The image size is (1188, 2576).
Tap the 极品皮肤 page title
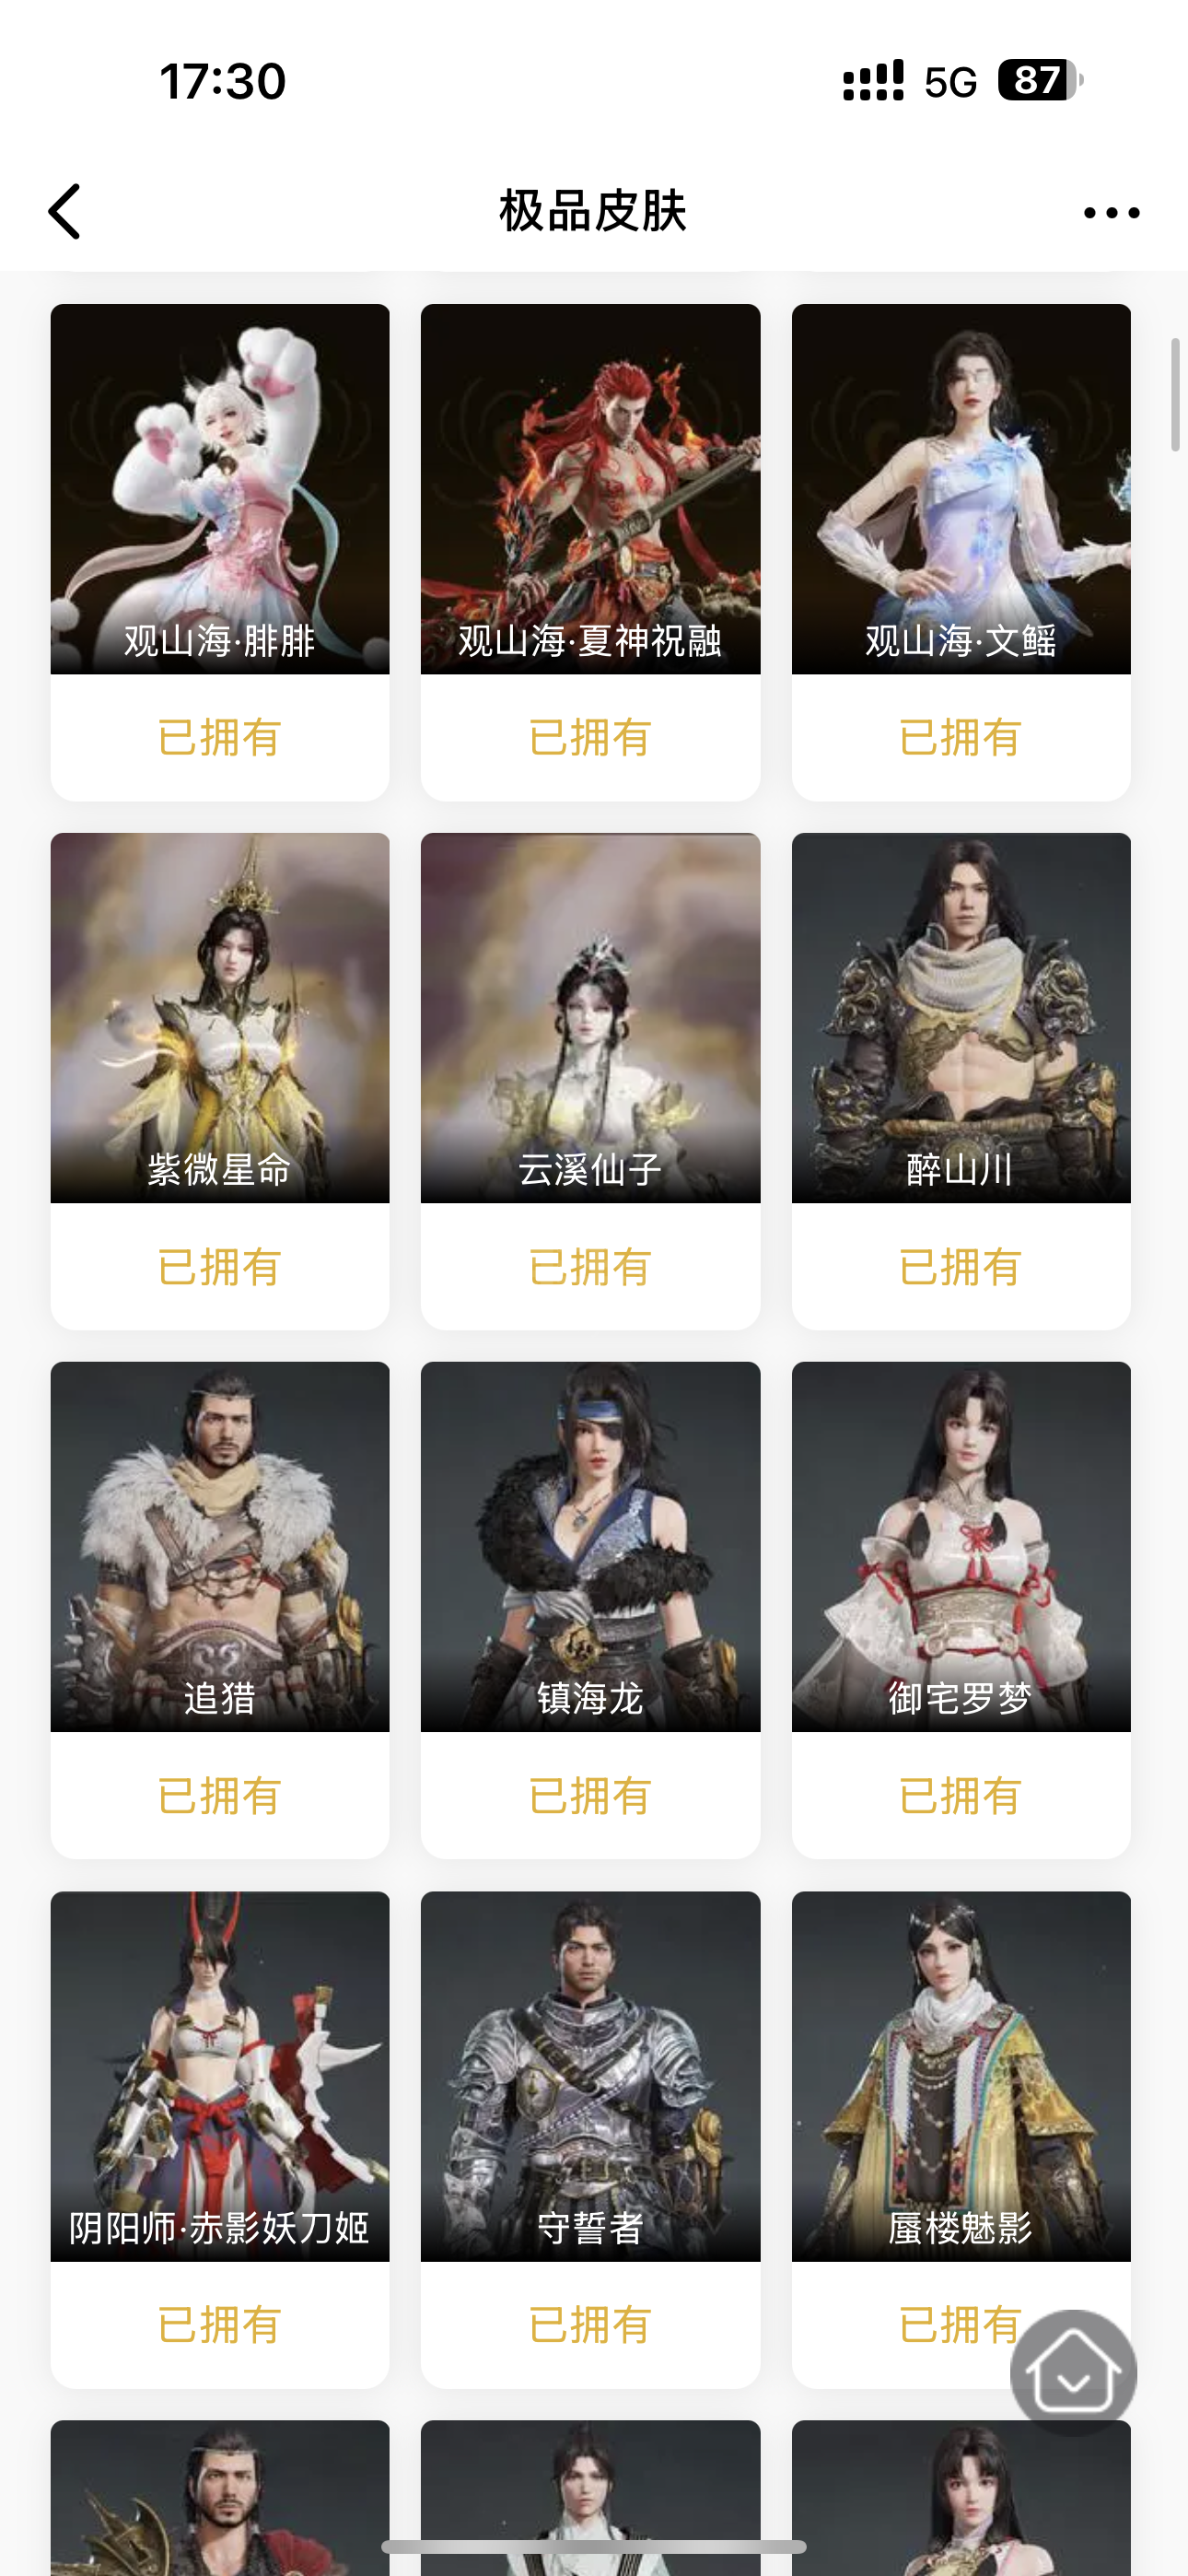point(593,211)
